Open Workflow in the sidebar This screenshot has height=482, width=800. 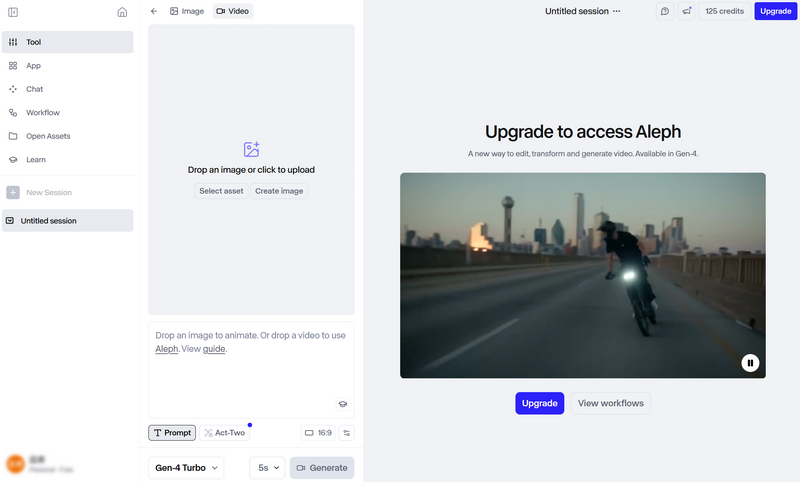point(43,113)
